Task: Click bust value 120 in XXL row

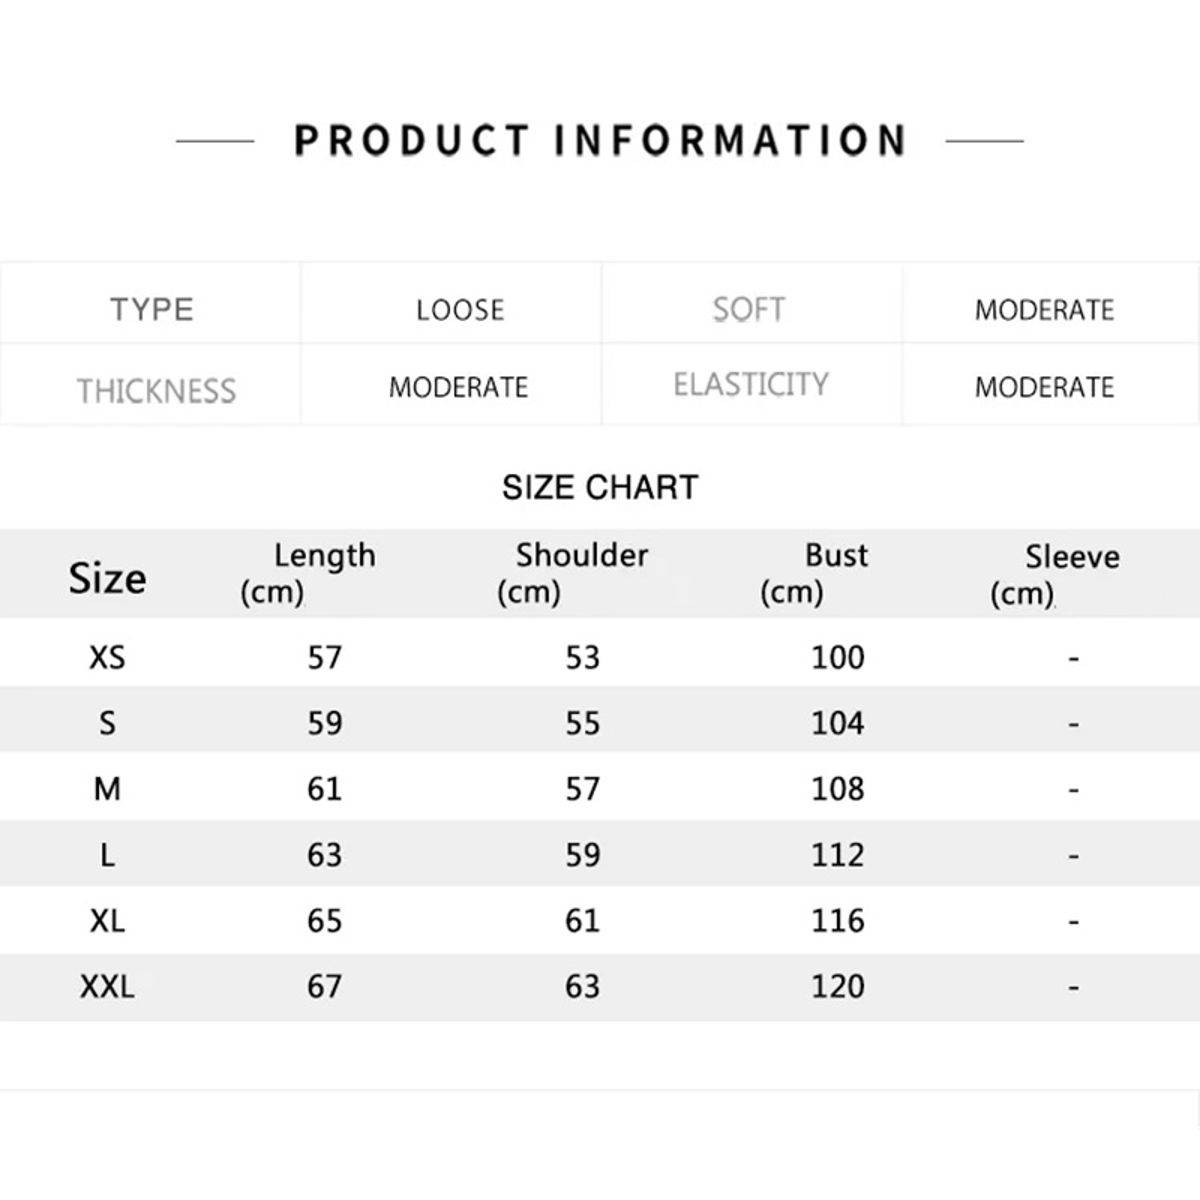Action: (837, 987)
